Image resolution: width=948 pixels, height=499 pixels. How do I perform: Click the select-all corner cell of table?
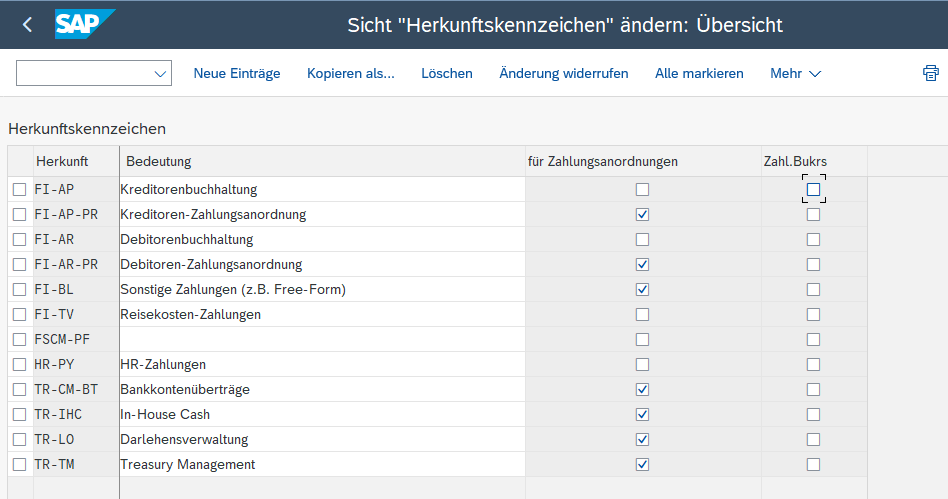(20, 161)
